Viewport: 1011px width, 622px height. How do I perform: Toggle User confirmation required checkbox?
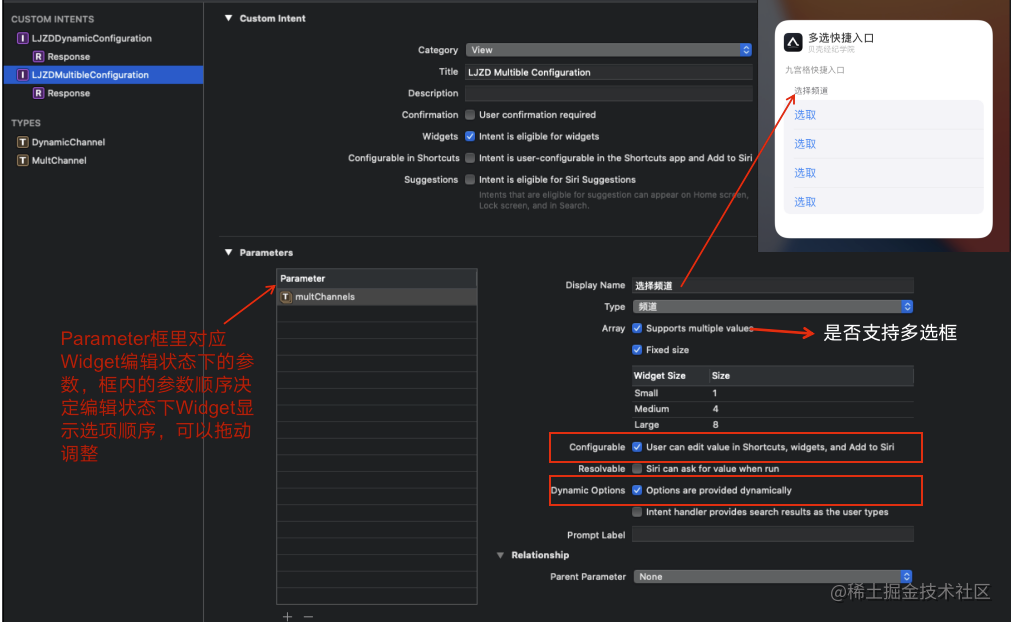tap(470, 115)
